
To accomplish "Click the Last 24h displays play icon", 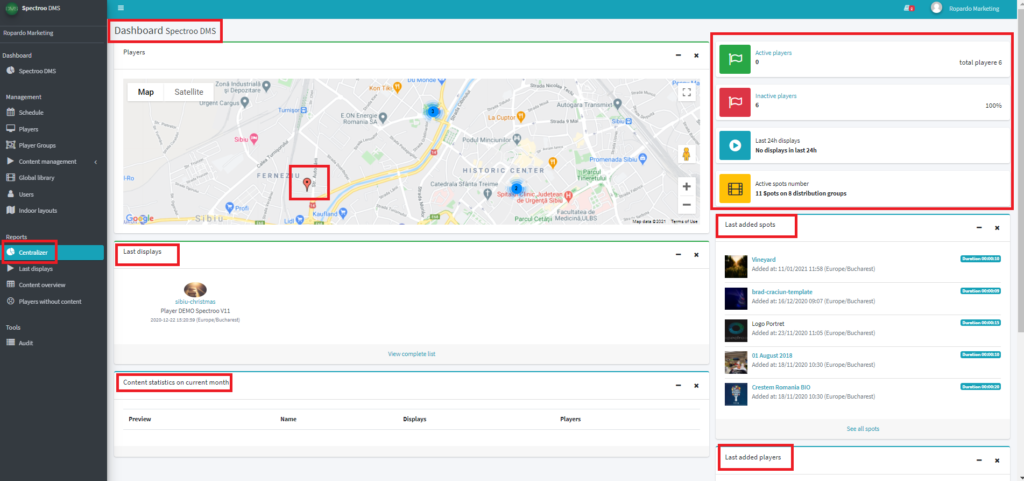I will click(x=735, y=146).
